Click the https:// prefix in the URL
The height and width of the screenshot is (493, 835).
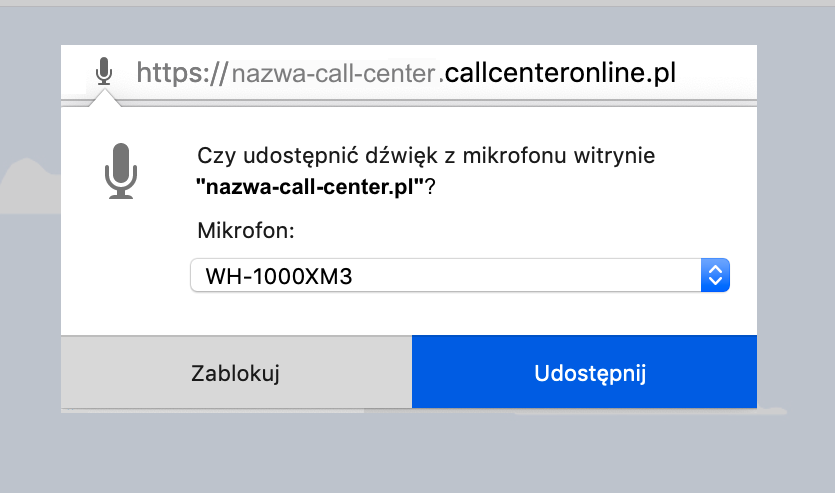(x=182, y=72)
